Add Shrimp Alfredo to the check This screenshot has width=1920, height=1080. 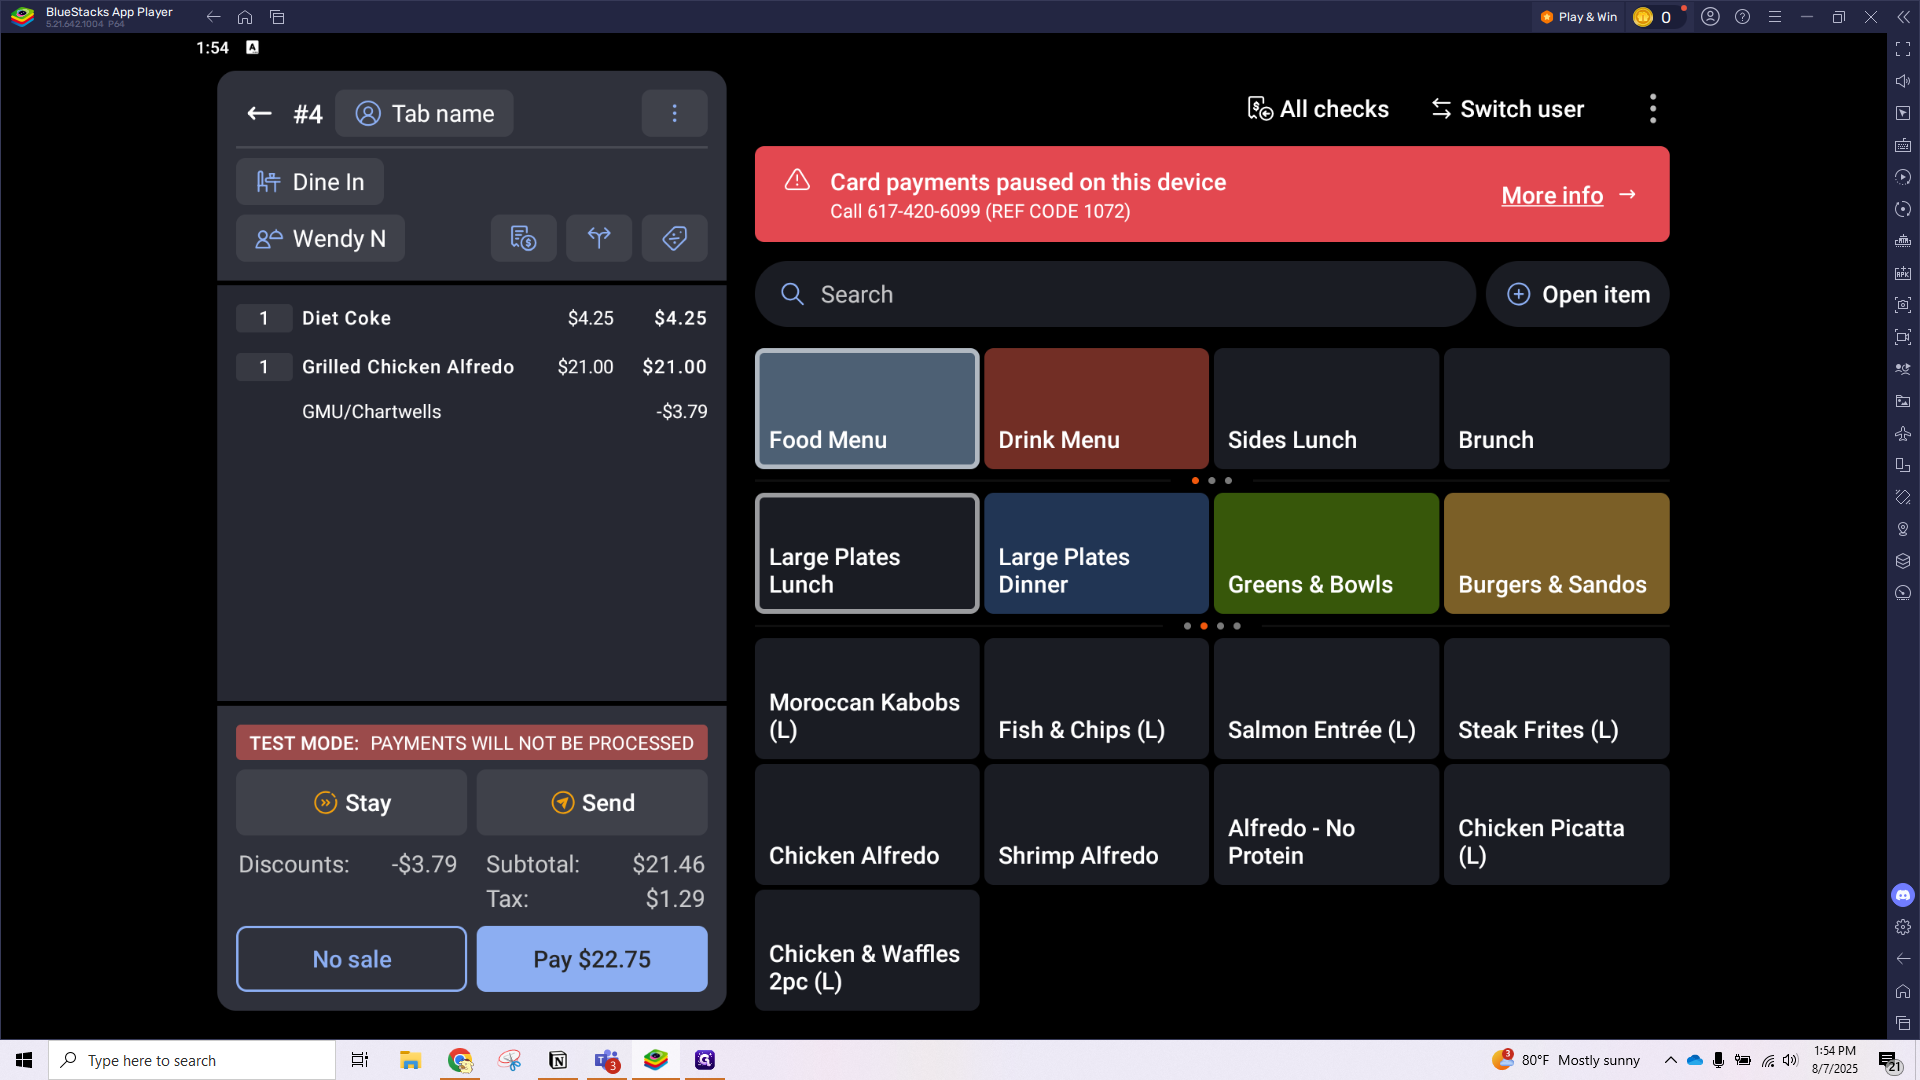pyautogui.click(x=1096, y=825)
